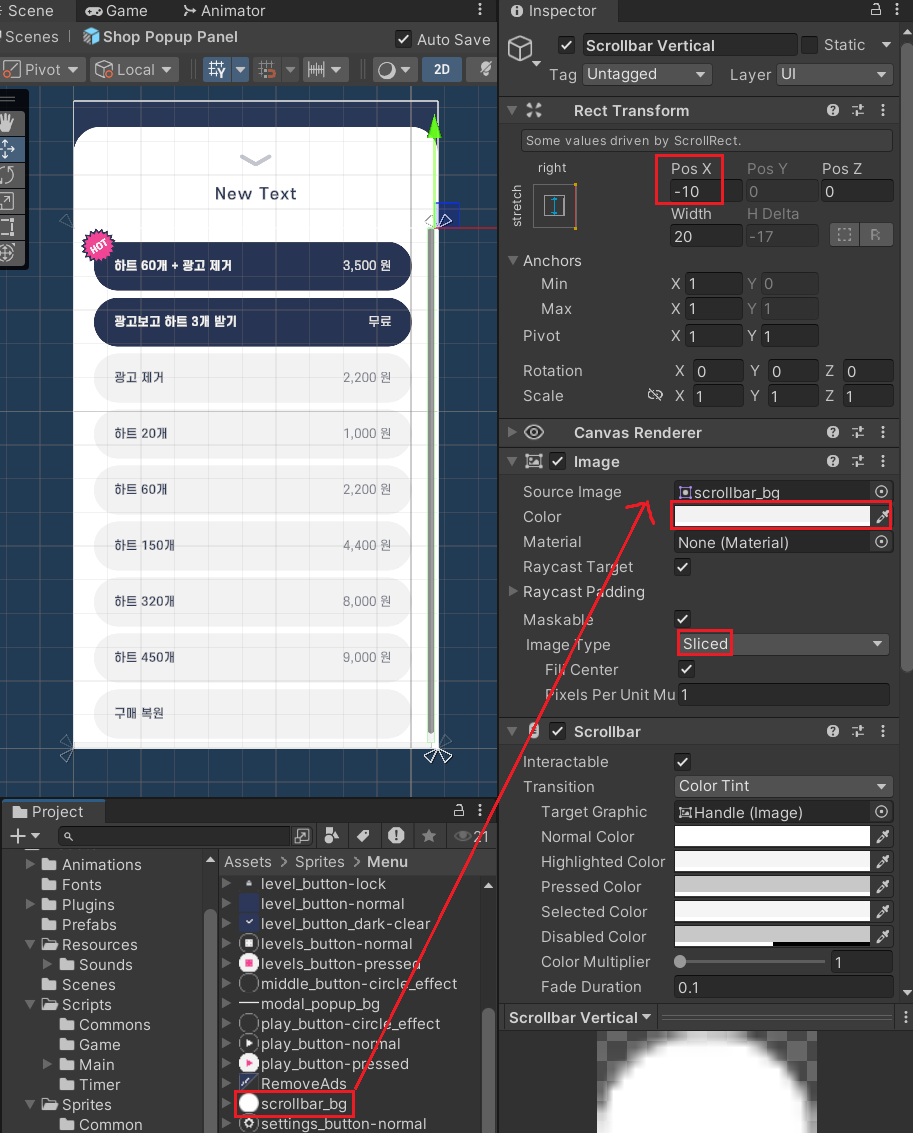This screenshot has width=913, height=1133.
Task: Select the Project tab
Action: click(x=49, y=811)
